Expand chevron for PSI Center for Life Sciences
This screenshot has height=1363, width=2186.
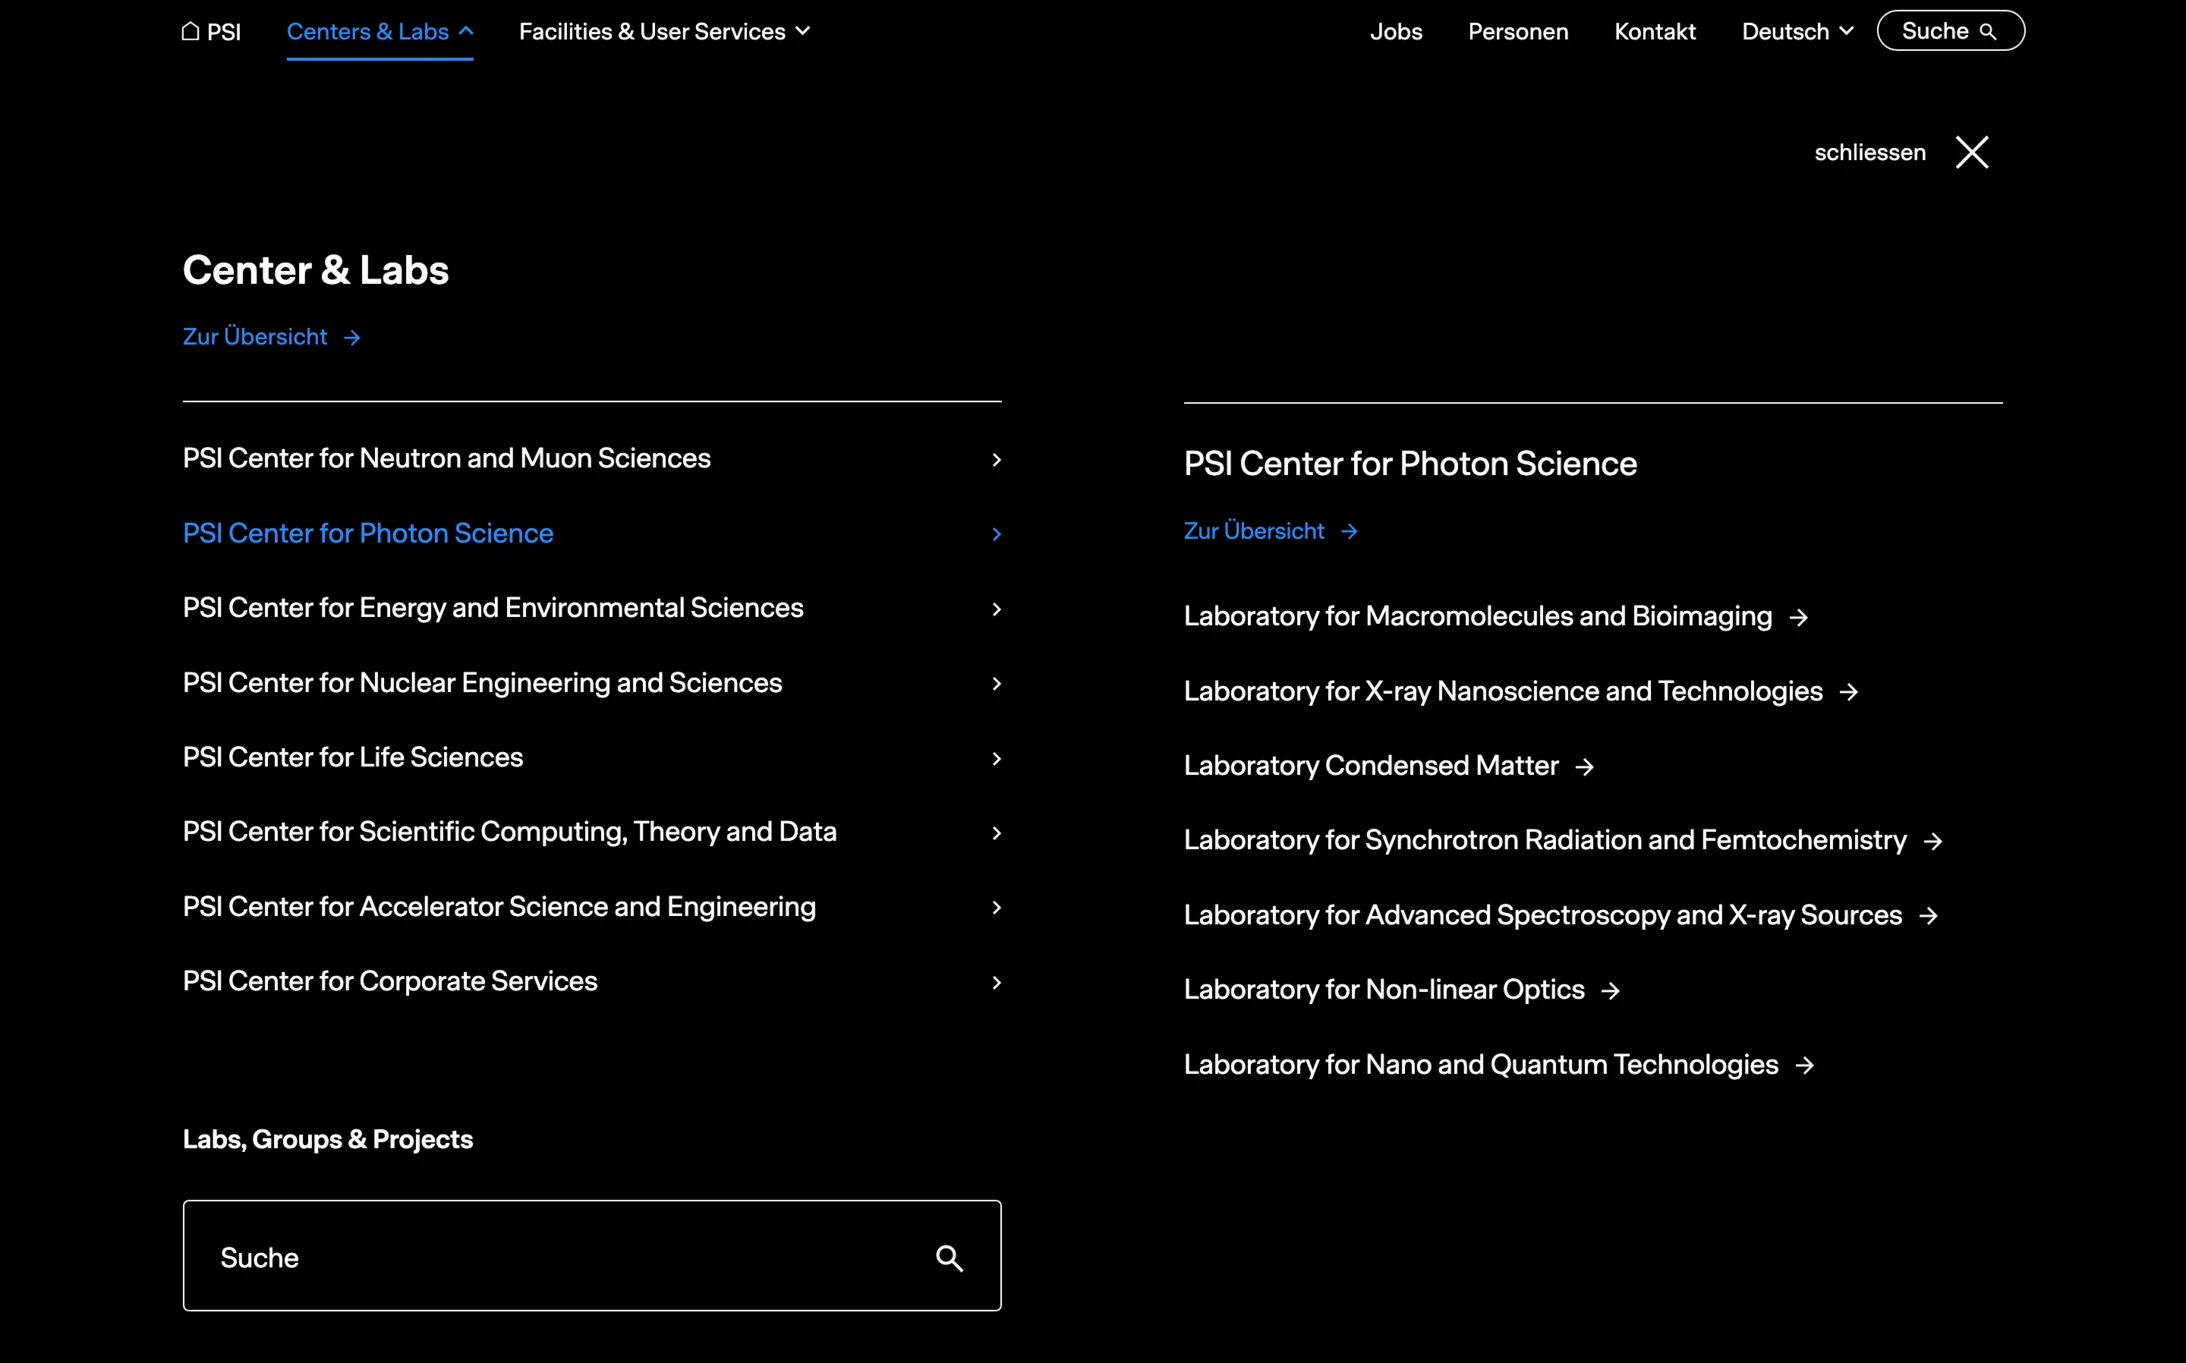coord(996,758)
